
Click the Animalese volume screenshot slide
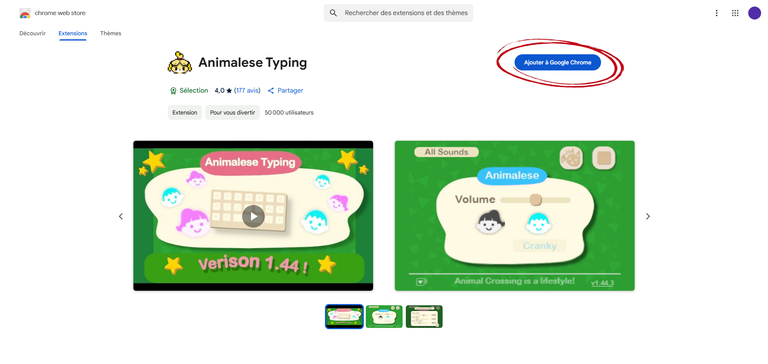pyautogui.click(x=515, y=216)
